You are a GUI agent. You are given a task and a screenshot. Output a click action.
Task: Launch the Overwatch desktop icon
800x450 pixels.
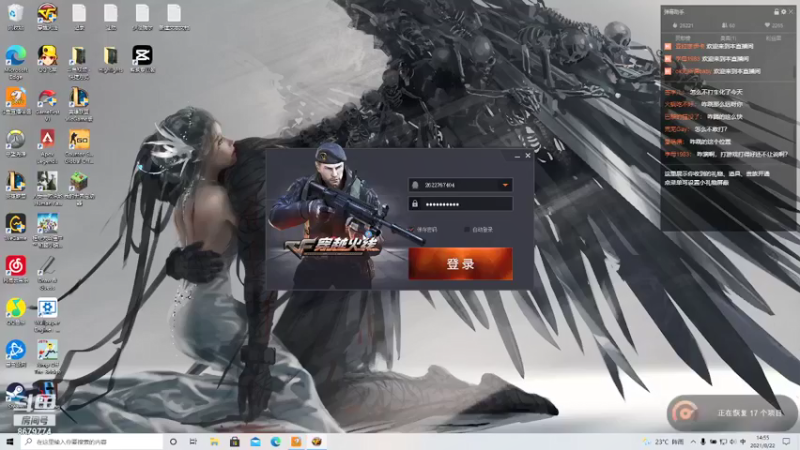(x=16, y=139)
